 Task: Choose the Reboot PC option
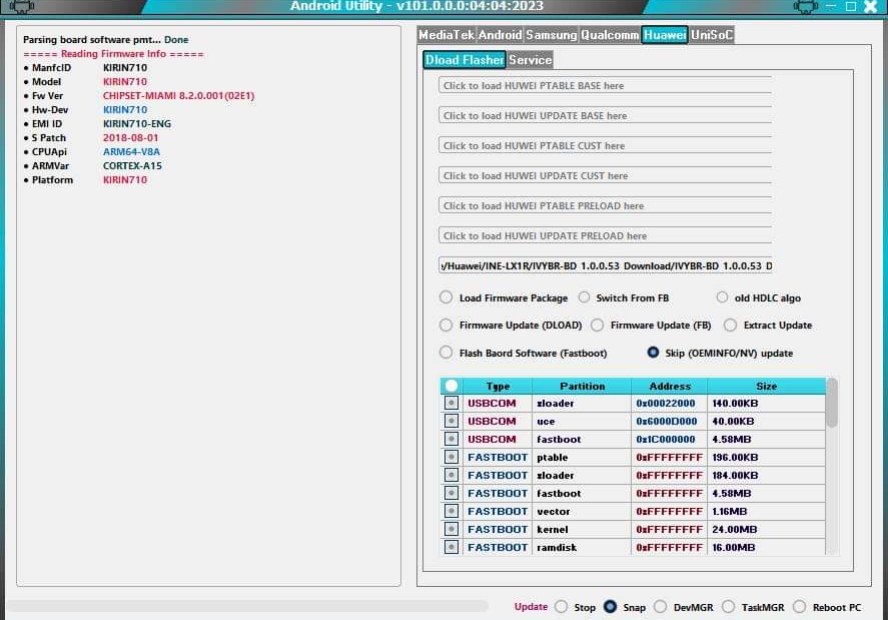coord(799,607)
